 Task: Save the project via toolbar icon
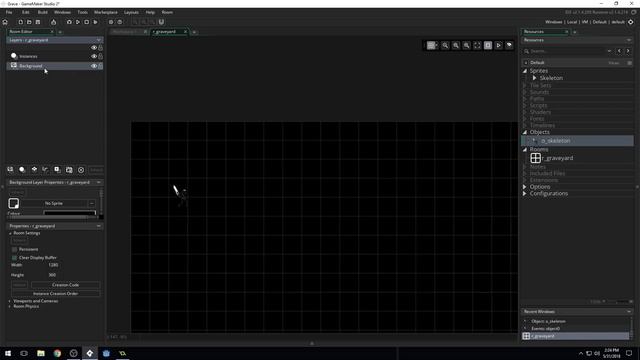(x=38, y=22)
